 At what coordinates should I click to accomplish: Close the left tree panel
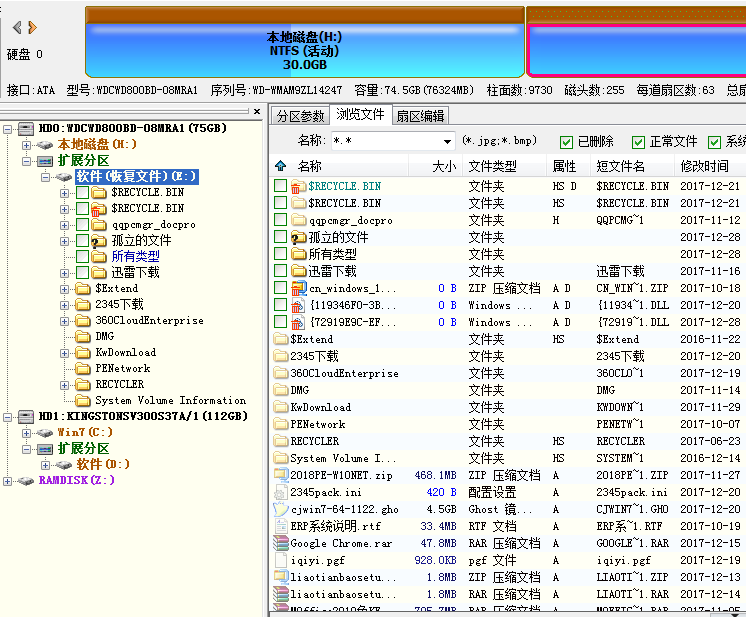click(257, 111)
